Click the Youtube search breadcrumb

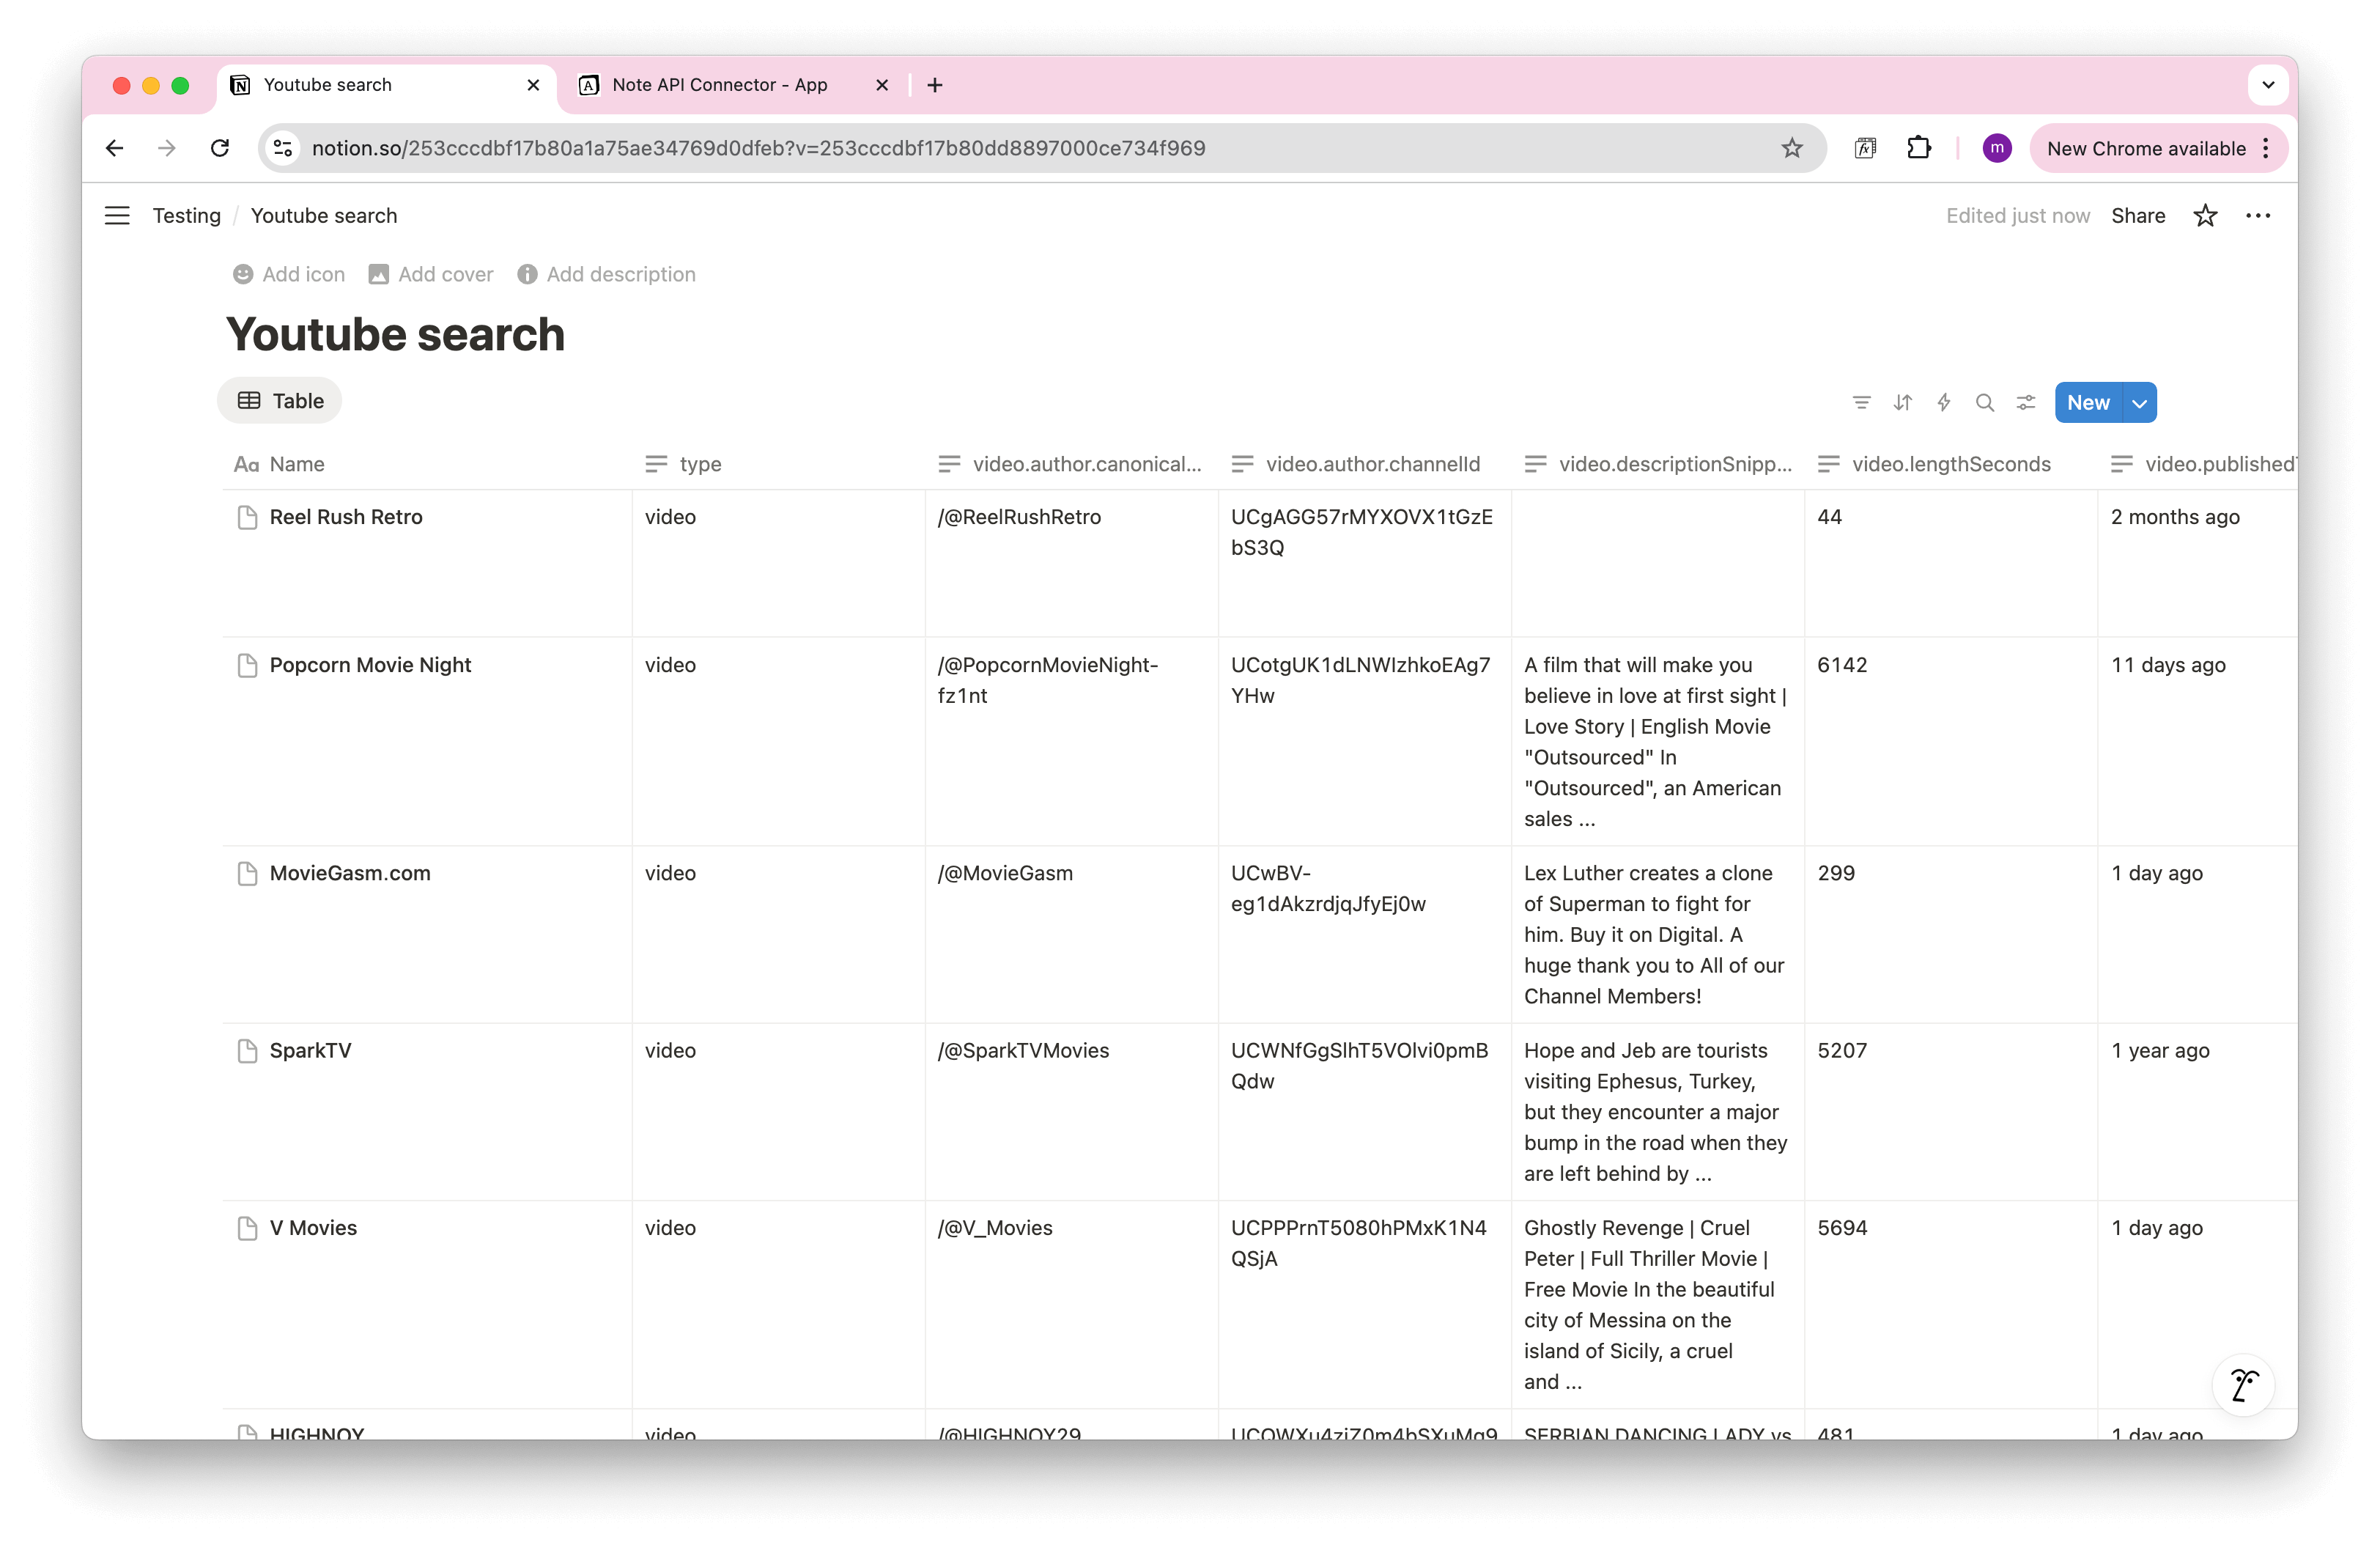(324, 216)
